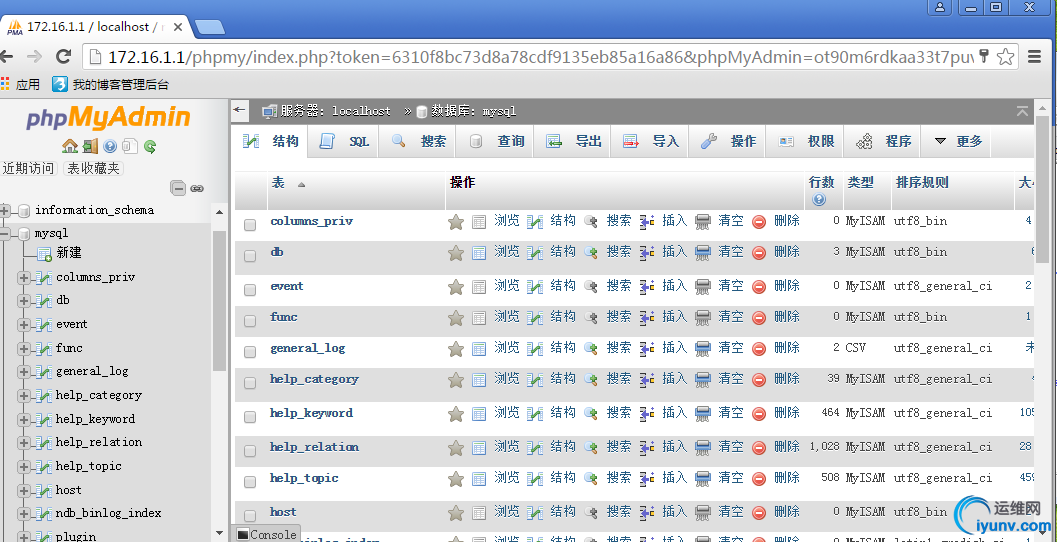
Task: Click the structure icon for func table
Action: pos(535,318)
